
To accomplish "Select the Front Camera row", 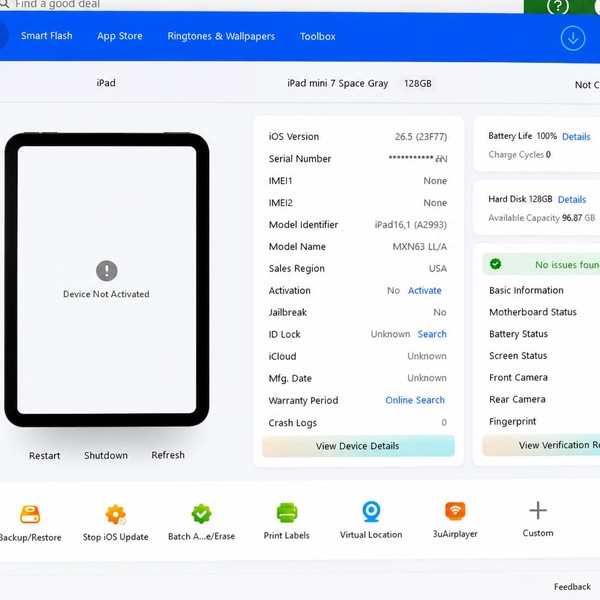I will [x=518, y=377].
